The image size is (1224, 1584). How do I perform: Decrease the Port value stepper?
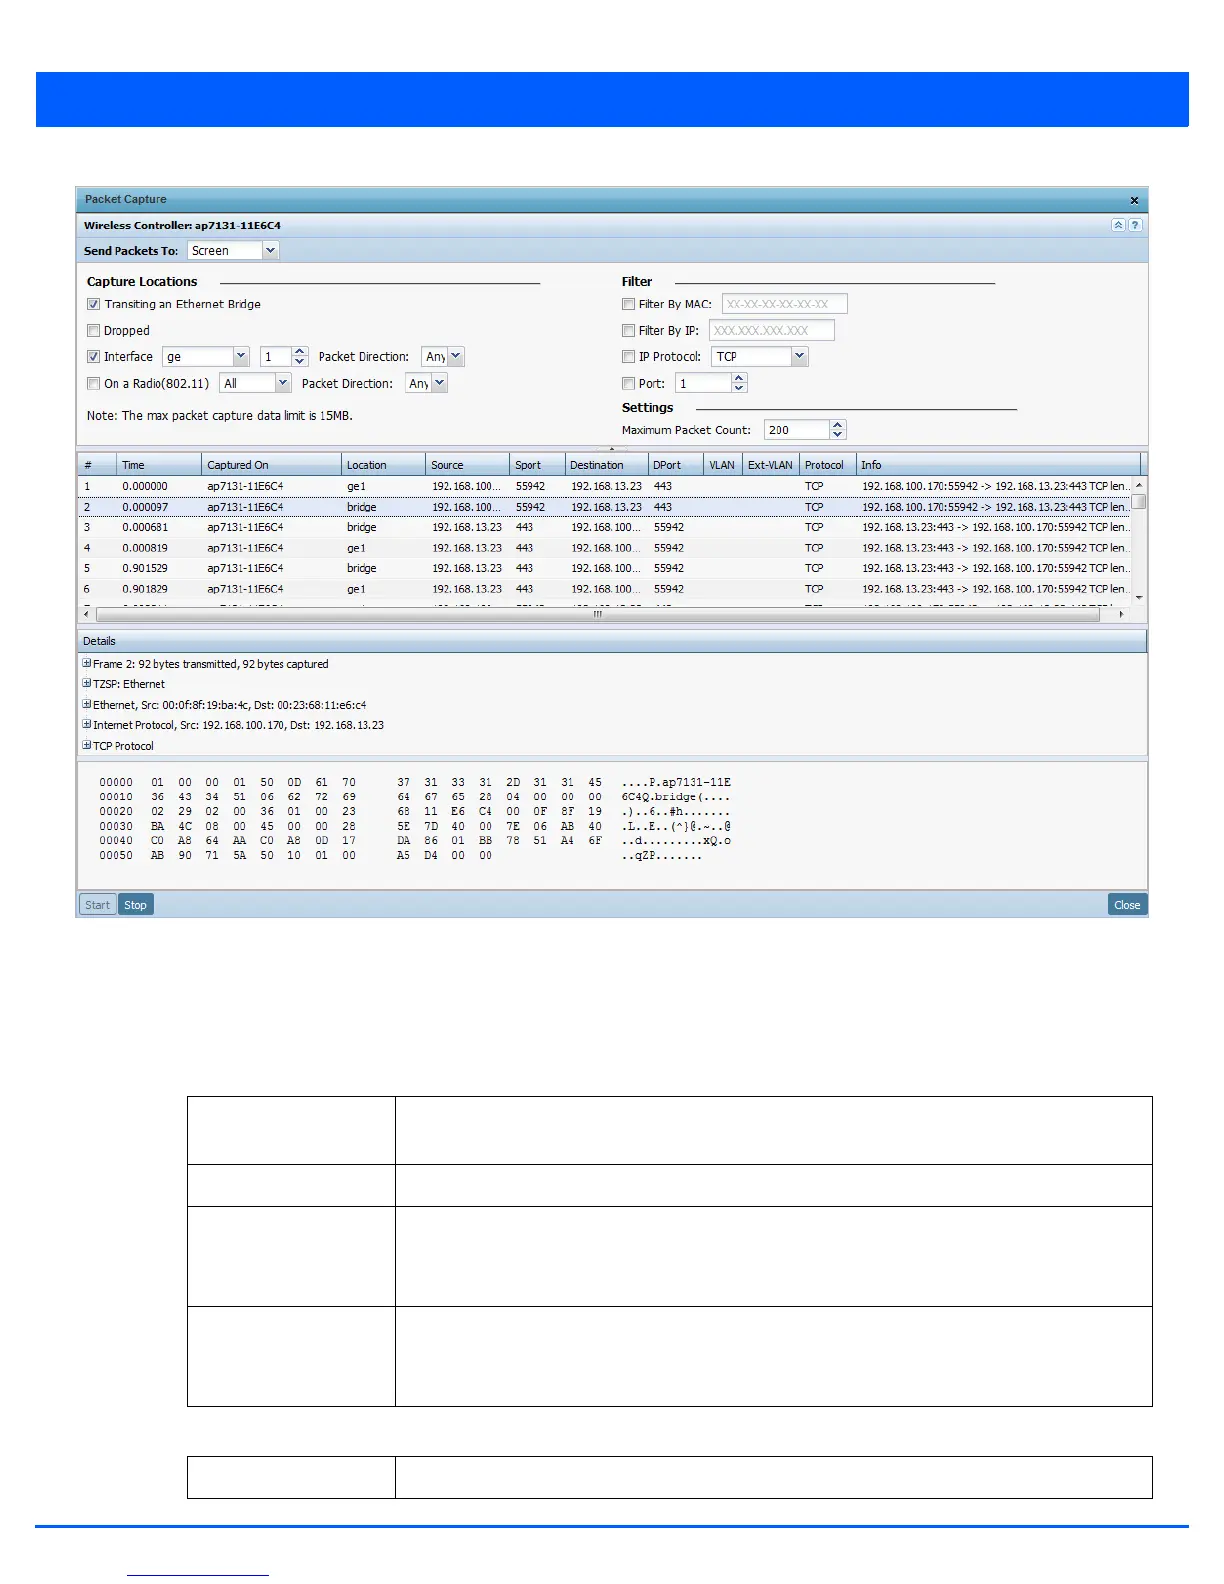(739, 389)
